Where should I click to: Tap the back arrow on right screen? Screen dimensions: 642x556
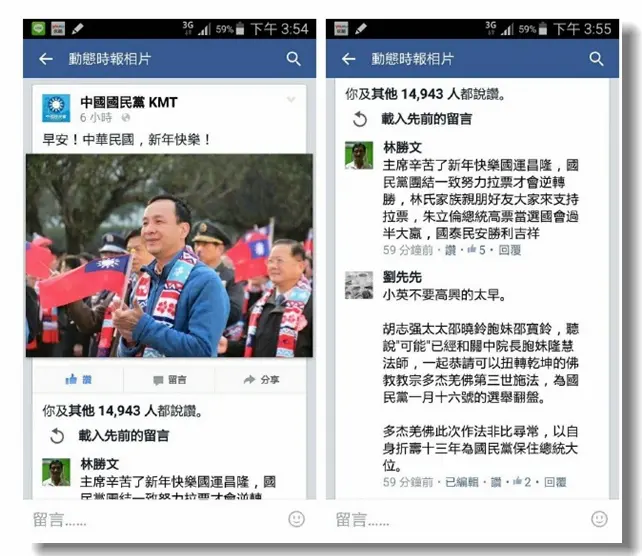[x=348, y=59]
